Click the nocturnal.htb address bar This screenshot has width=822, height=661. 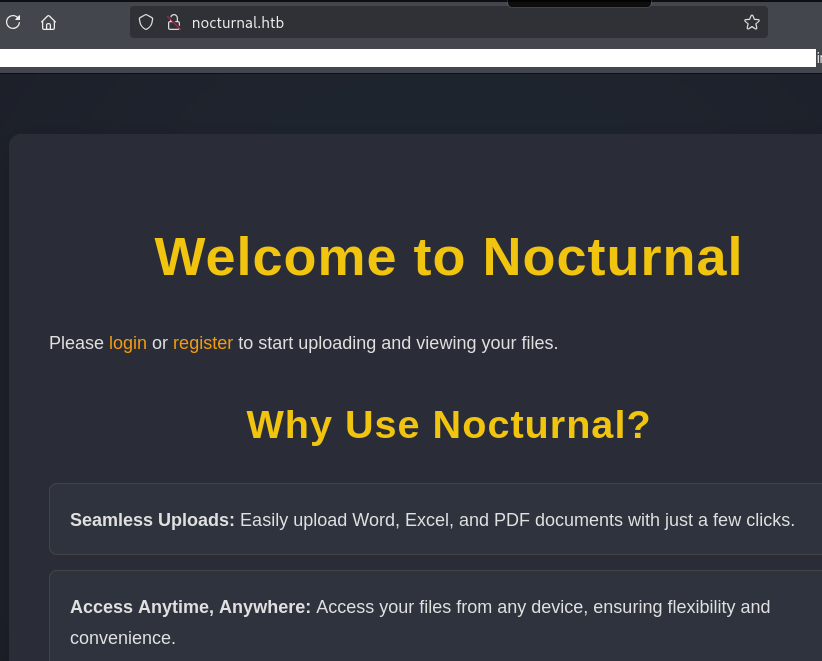tap(450, 22)
